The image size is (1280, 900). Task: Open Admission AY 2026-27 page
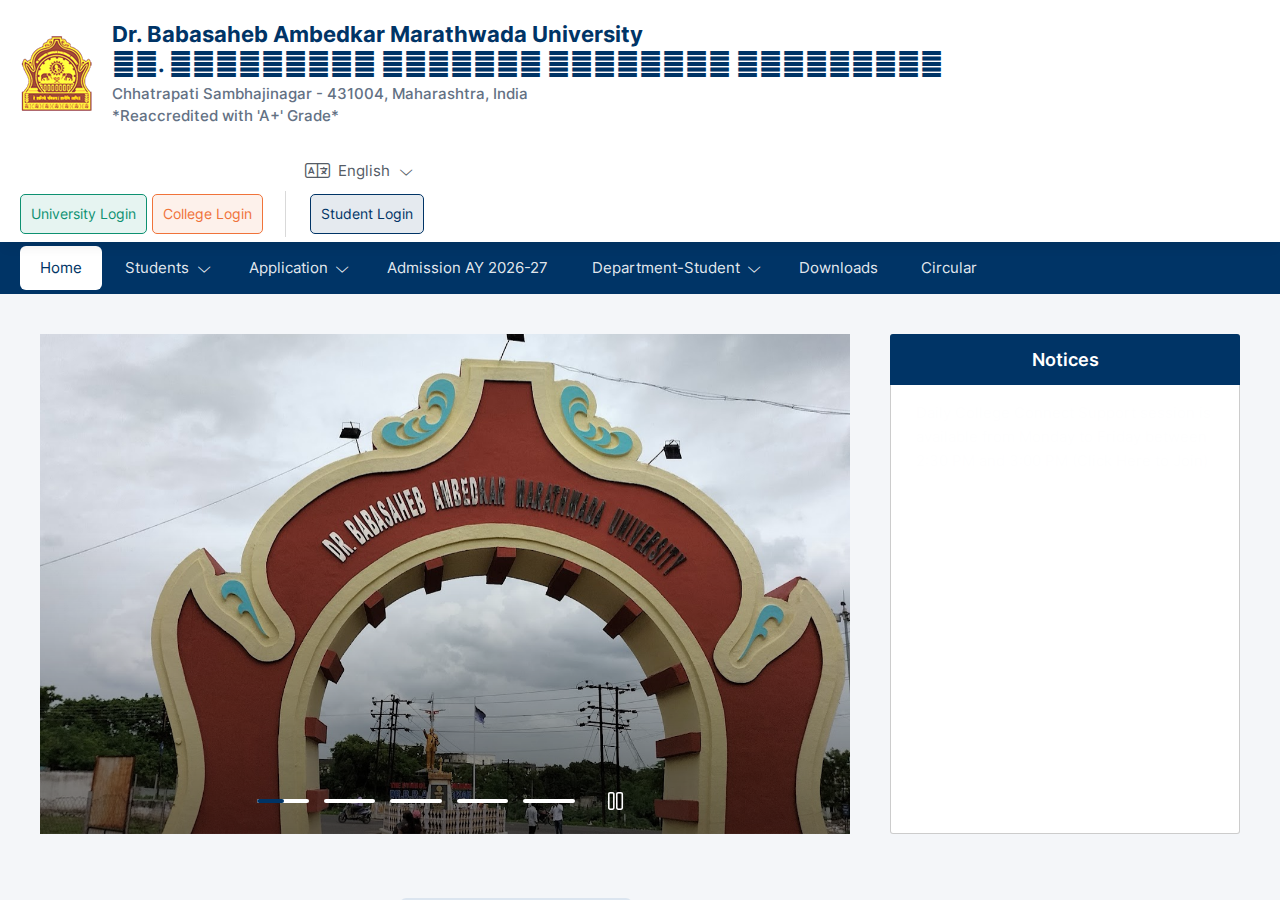coord(467,268)
